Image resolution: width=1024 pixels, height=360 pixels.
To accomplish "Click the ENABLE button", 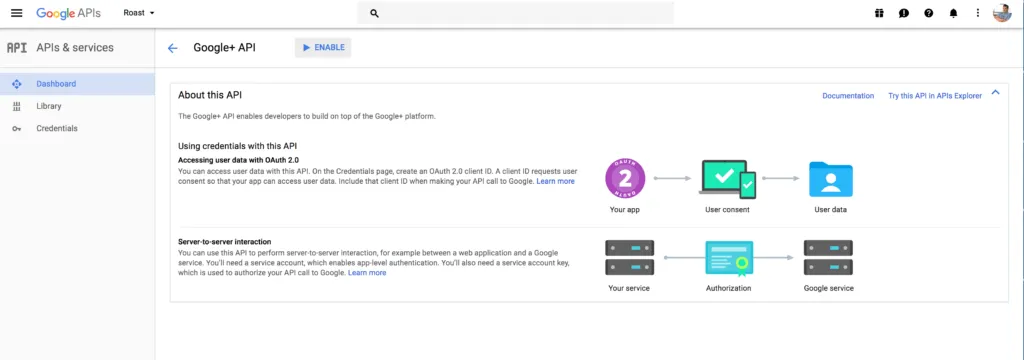I will pos(323,48).
